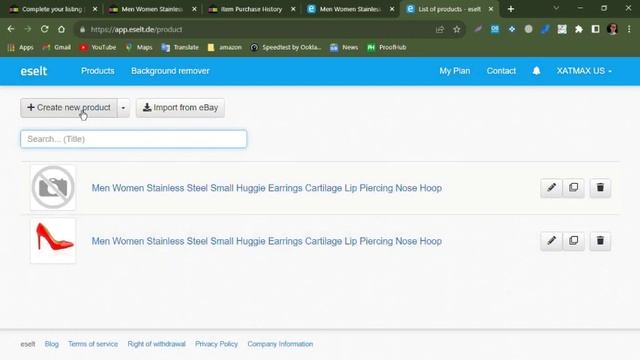
Task: Click the no-image placeholder thumbnail
Action: pyautogui.click(x=53, y=188)
